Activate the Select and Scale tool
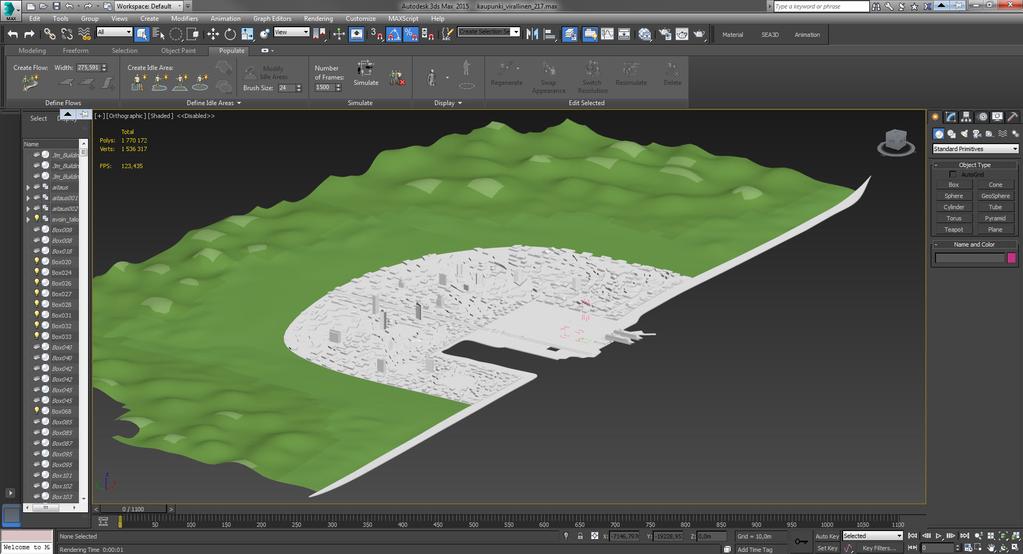 [x=247, y=34]
